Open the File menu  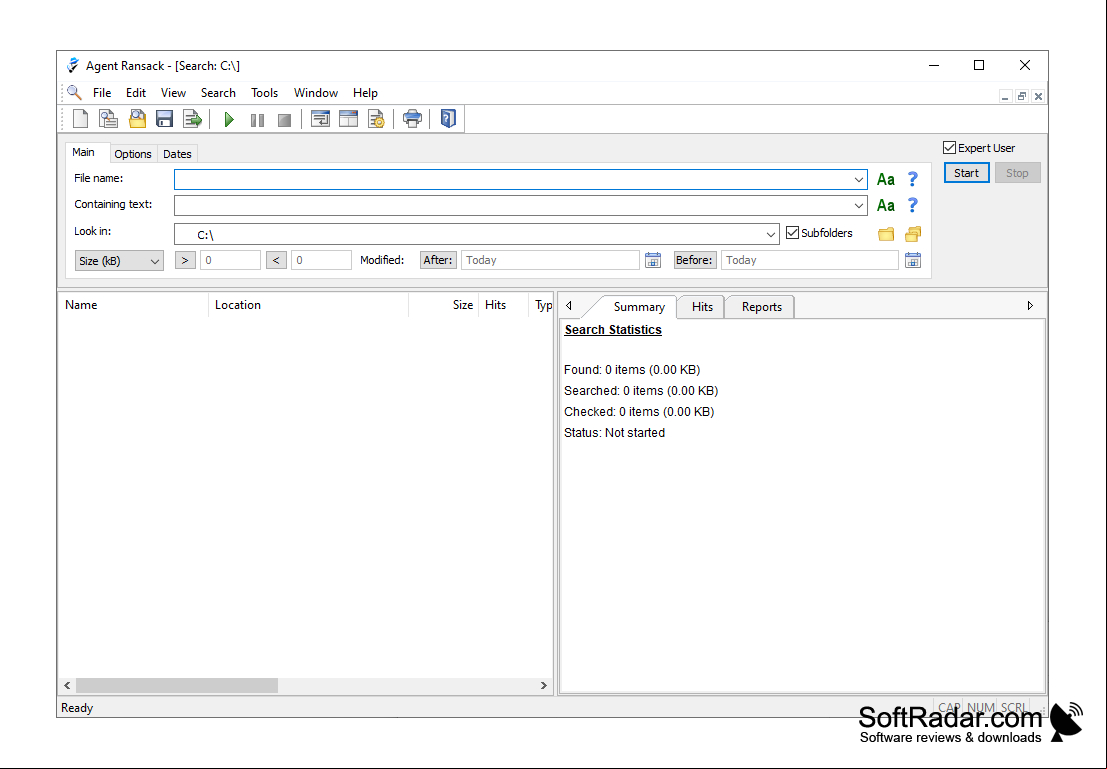[x=102, y=93]
